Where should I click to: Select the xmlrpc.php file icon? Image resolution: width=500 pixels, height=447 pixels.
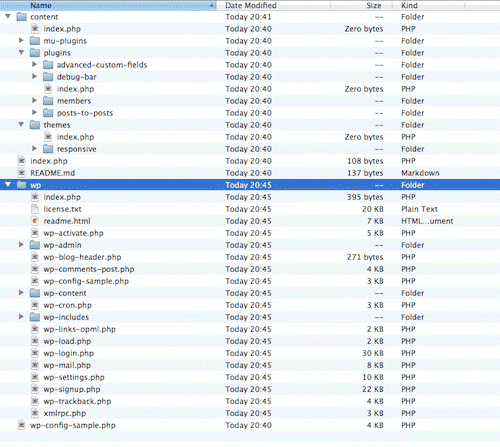pos(35,413)
